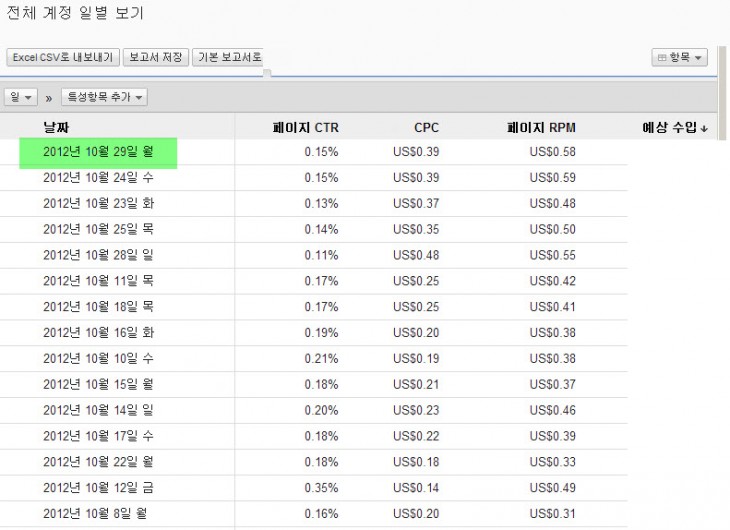Click the 0.20% CTR value
Viewport: 730px width, 530px height.
321,410
